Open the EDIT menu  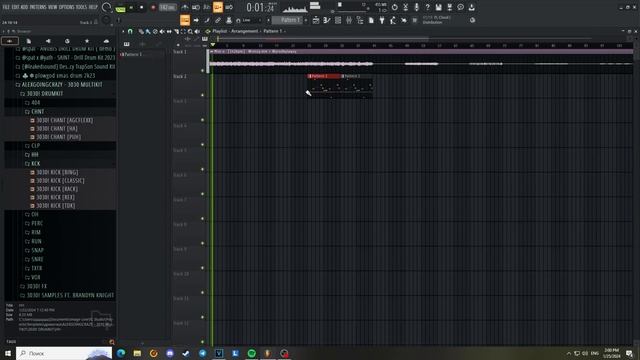click(15, 7)
